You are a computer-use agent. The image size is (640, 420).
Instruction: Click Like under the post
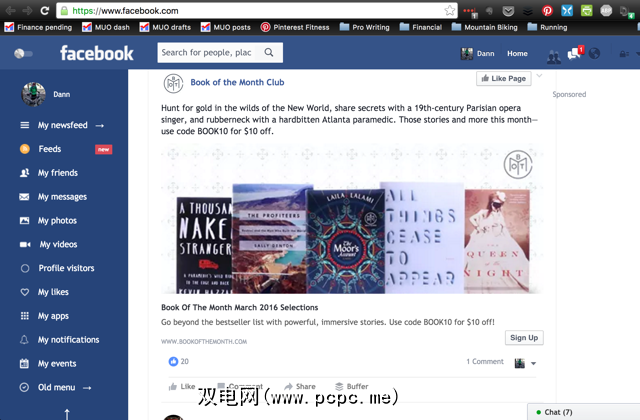tap(182, 387)
